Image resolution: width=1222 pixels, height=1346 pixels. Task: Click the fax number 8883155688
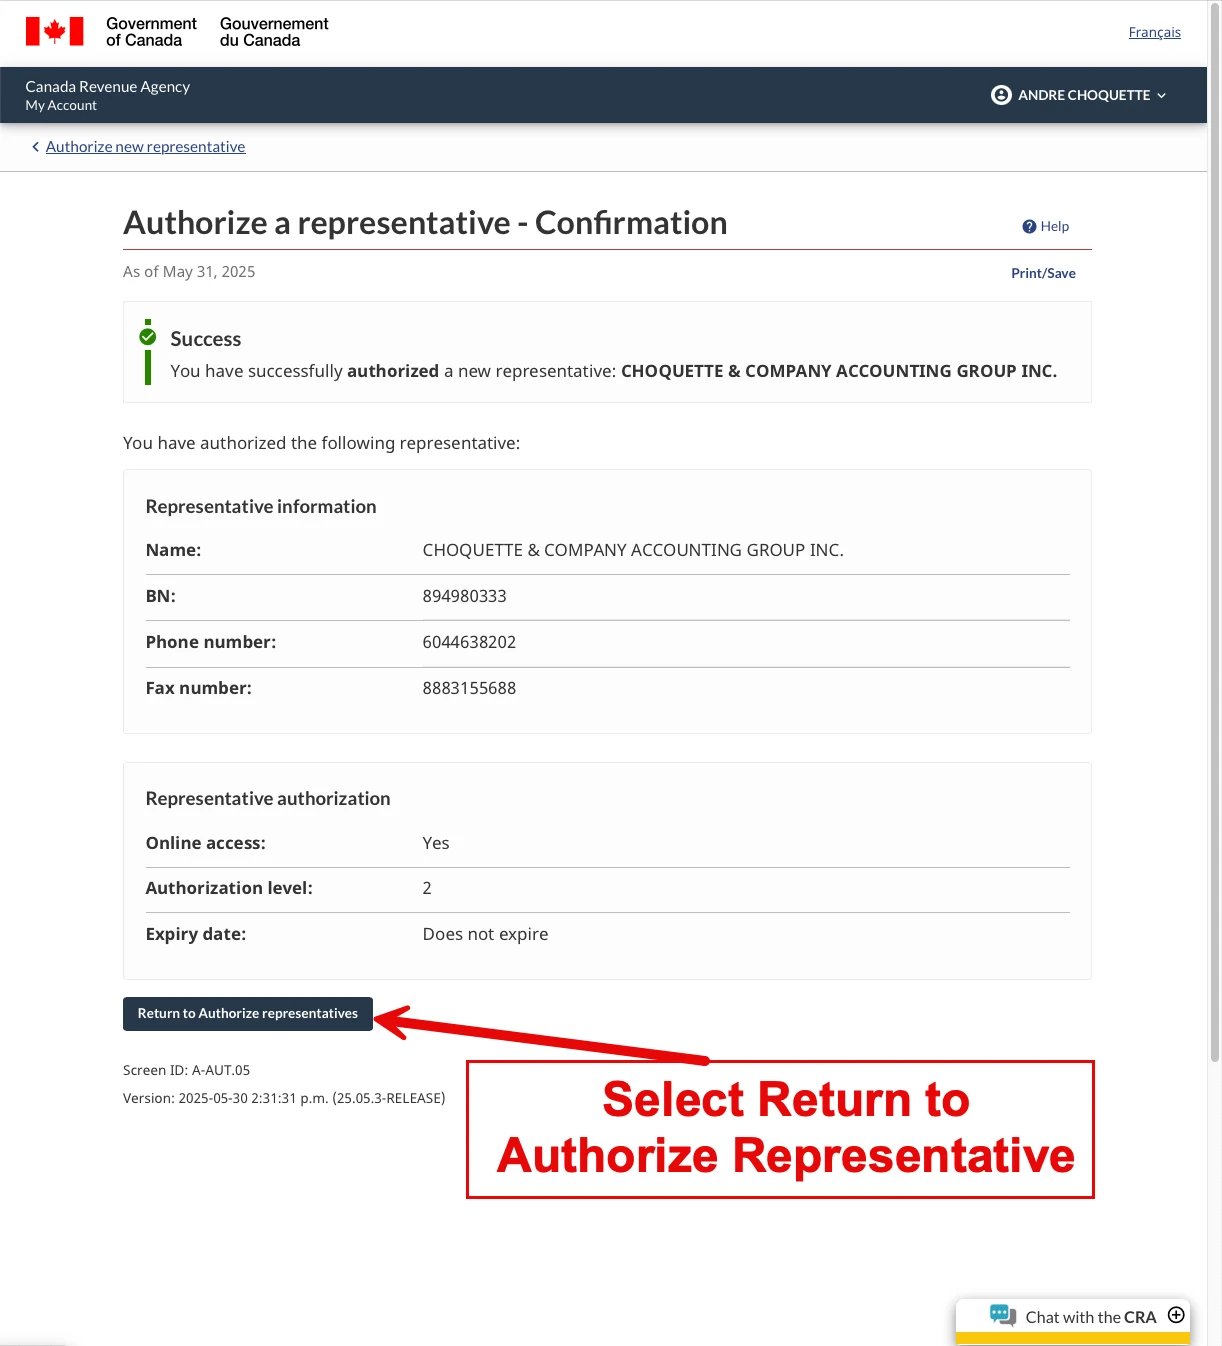point(469,688)
